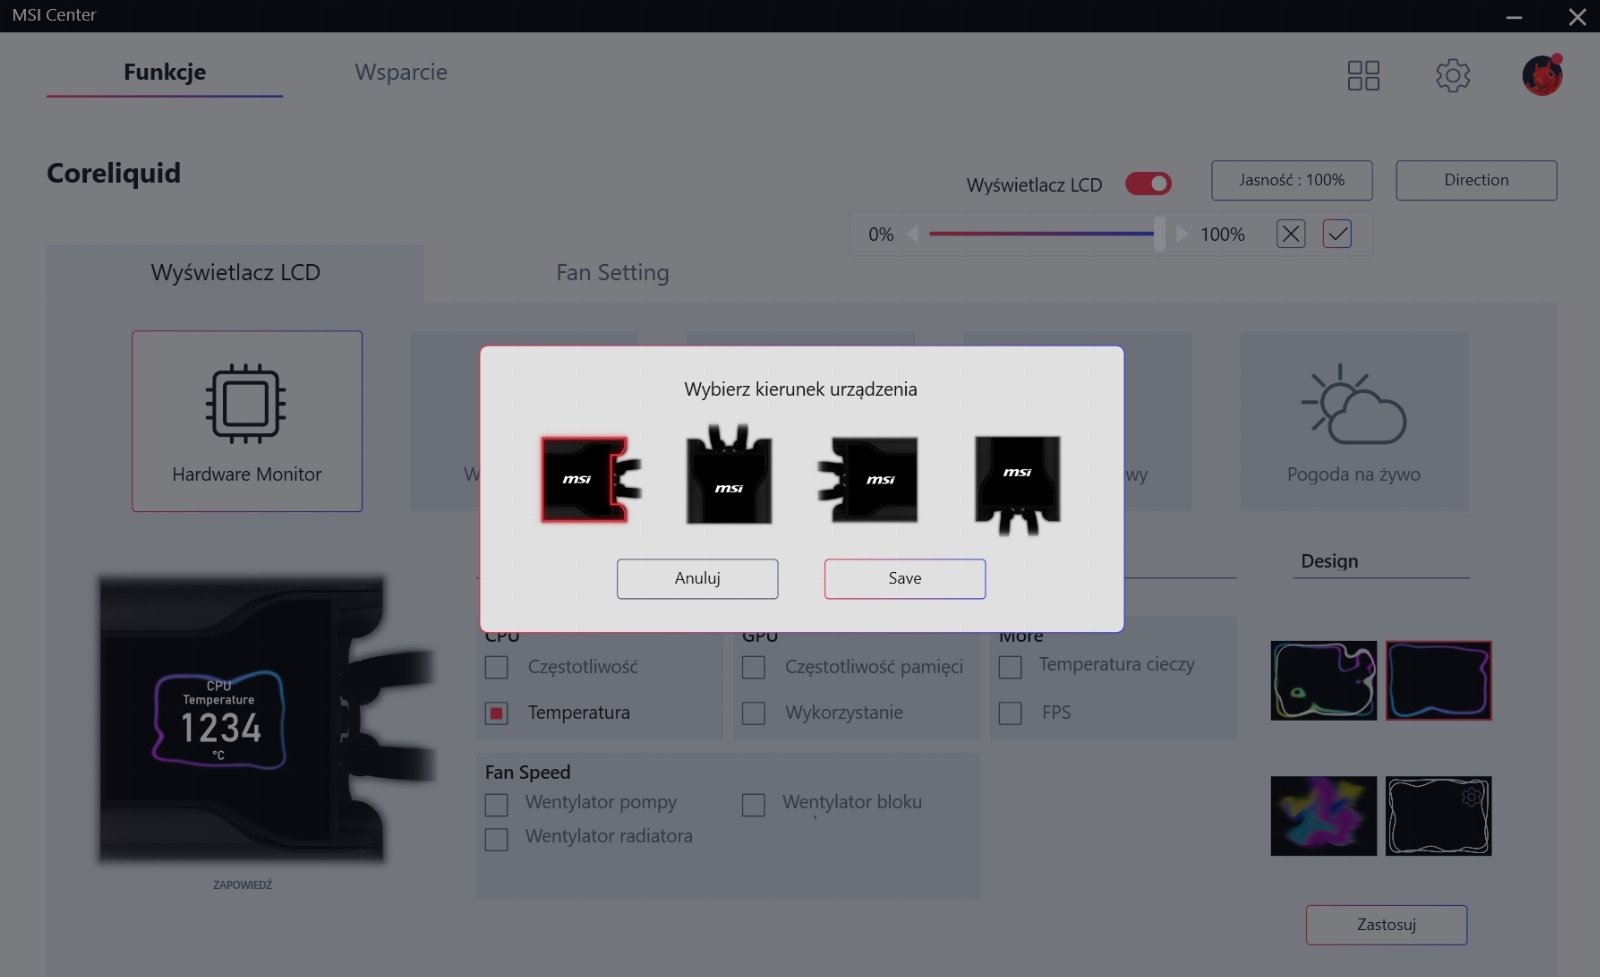
Task: Increase brightness with the right arrow
Action: pyautogui.click(x=1182, y=234)
